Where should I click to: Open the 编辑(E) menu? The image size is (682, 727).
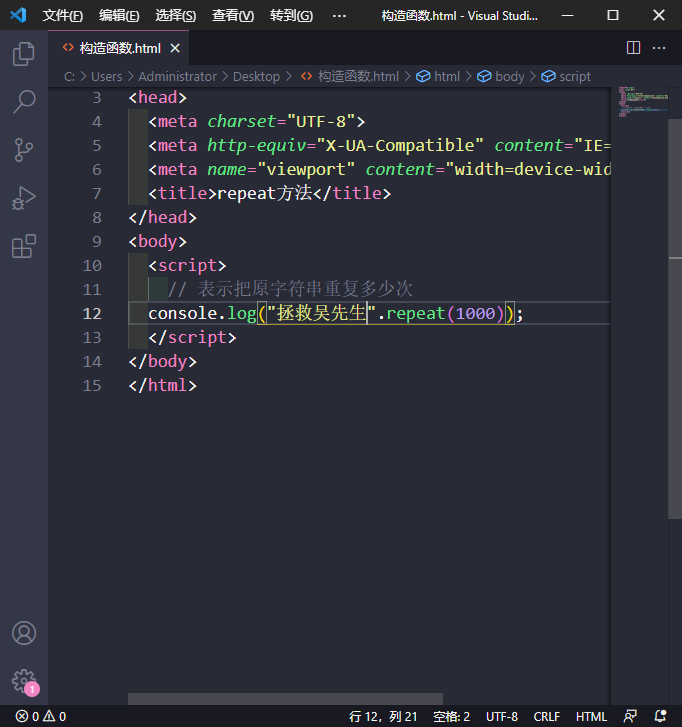pyautogui.click(x=119, y=16)
